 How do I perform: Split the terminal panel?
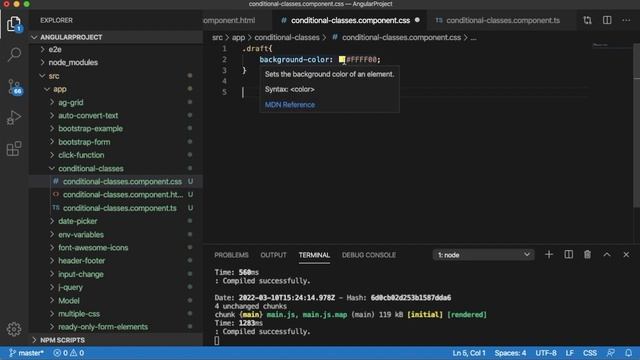568,255
